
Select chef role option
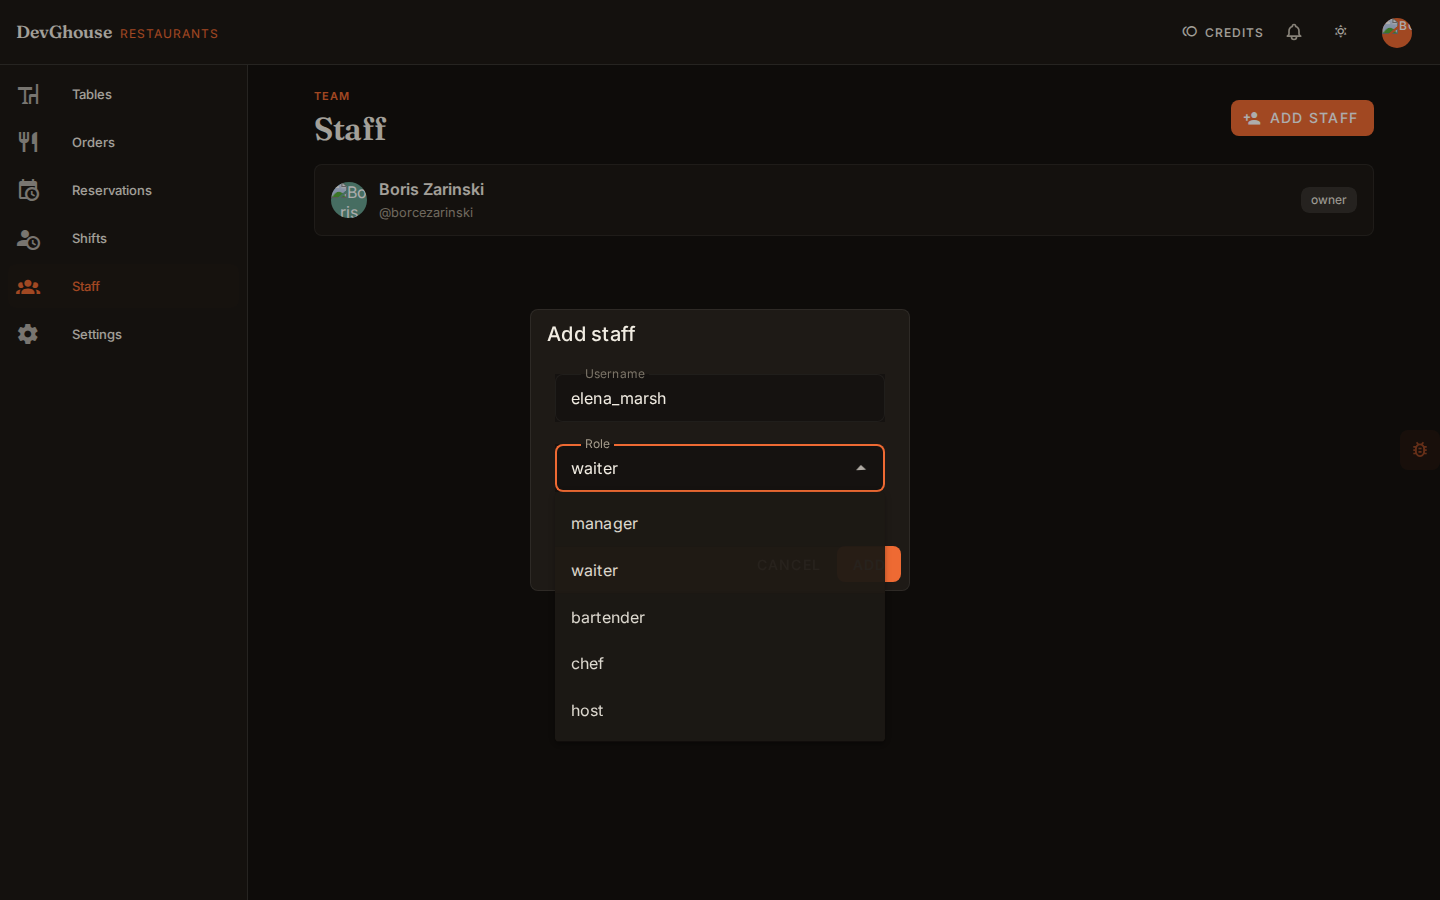coord(720,664)
